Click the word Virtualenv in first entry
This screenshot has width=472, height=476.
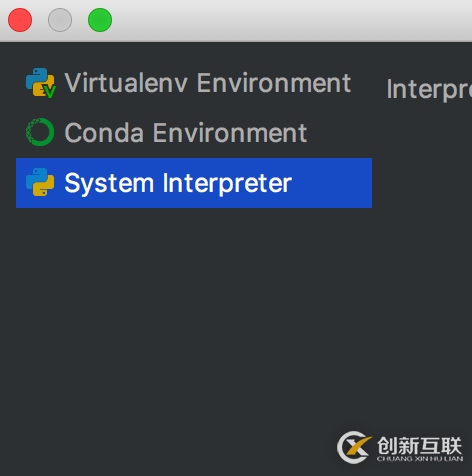click(x=126, y=83)
